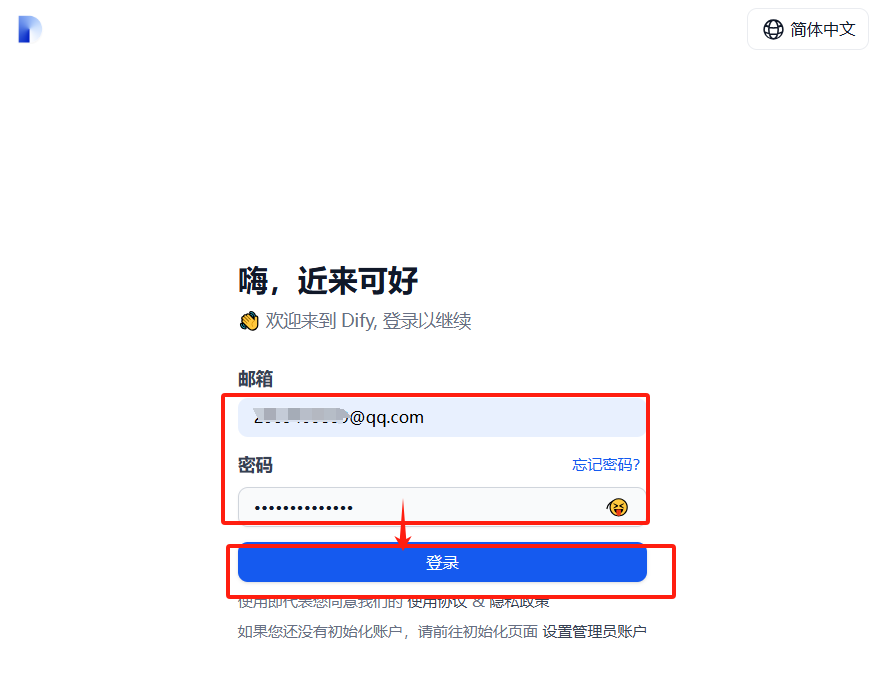
Task: Click the masked password dots
Action: tap(303, 508)
